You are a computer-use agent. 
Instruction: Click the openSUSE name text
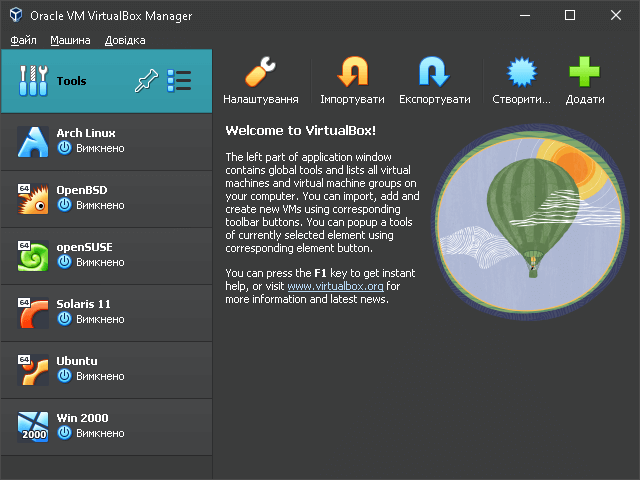(x=84, y=247)
